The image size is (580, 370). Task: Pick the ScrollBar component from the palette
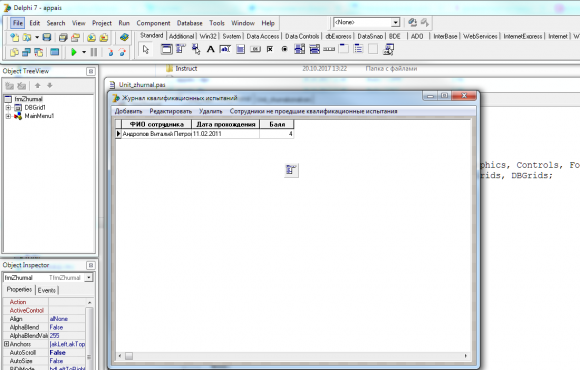pyautogui.click(x=329, y=49)
